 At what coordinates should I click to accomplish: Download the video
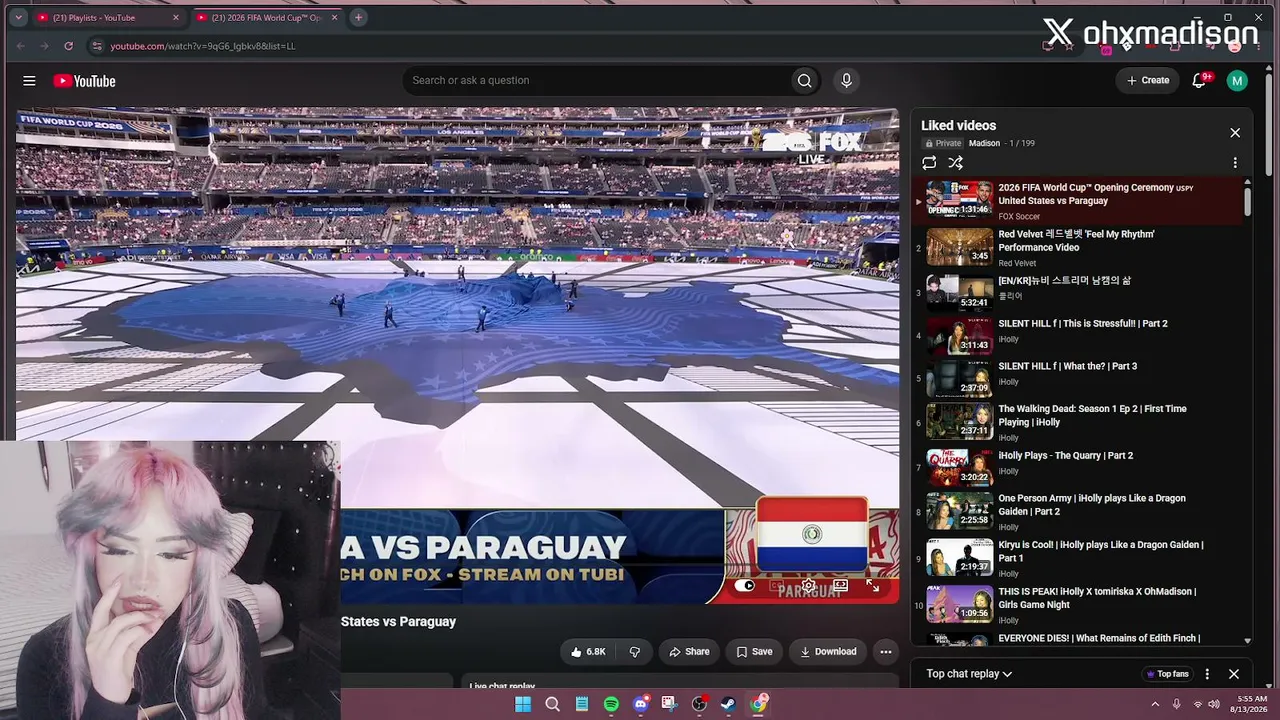[828, 652]
